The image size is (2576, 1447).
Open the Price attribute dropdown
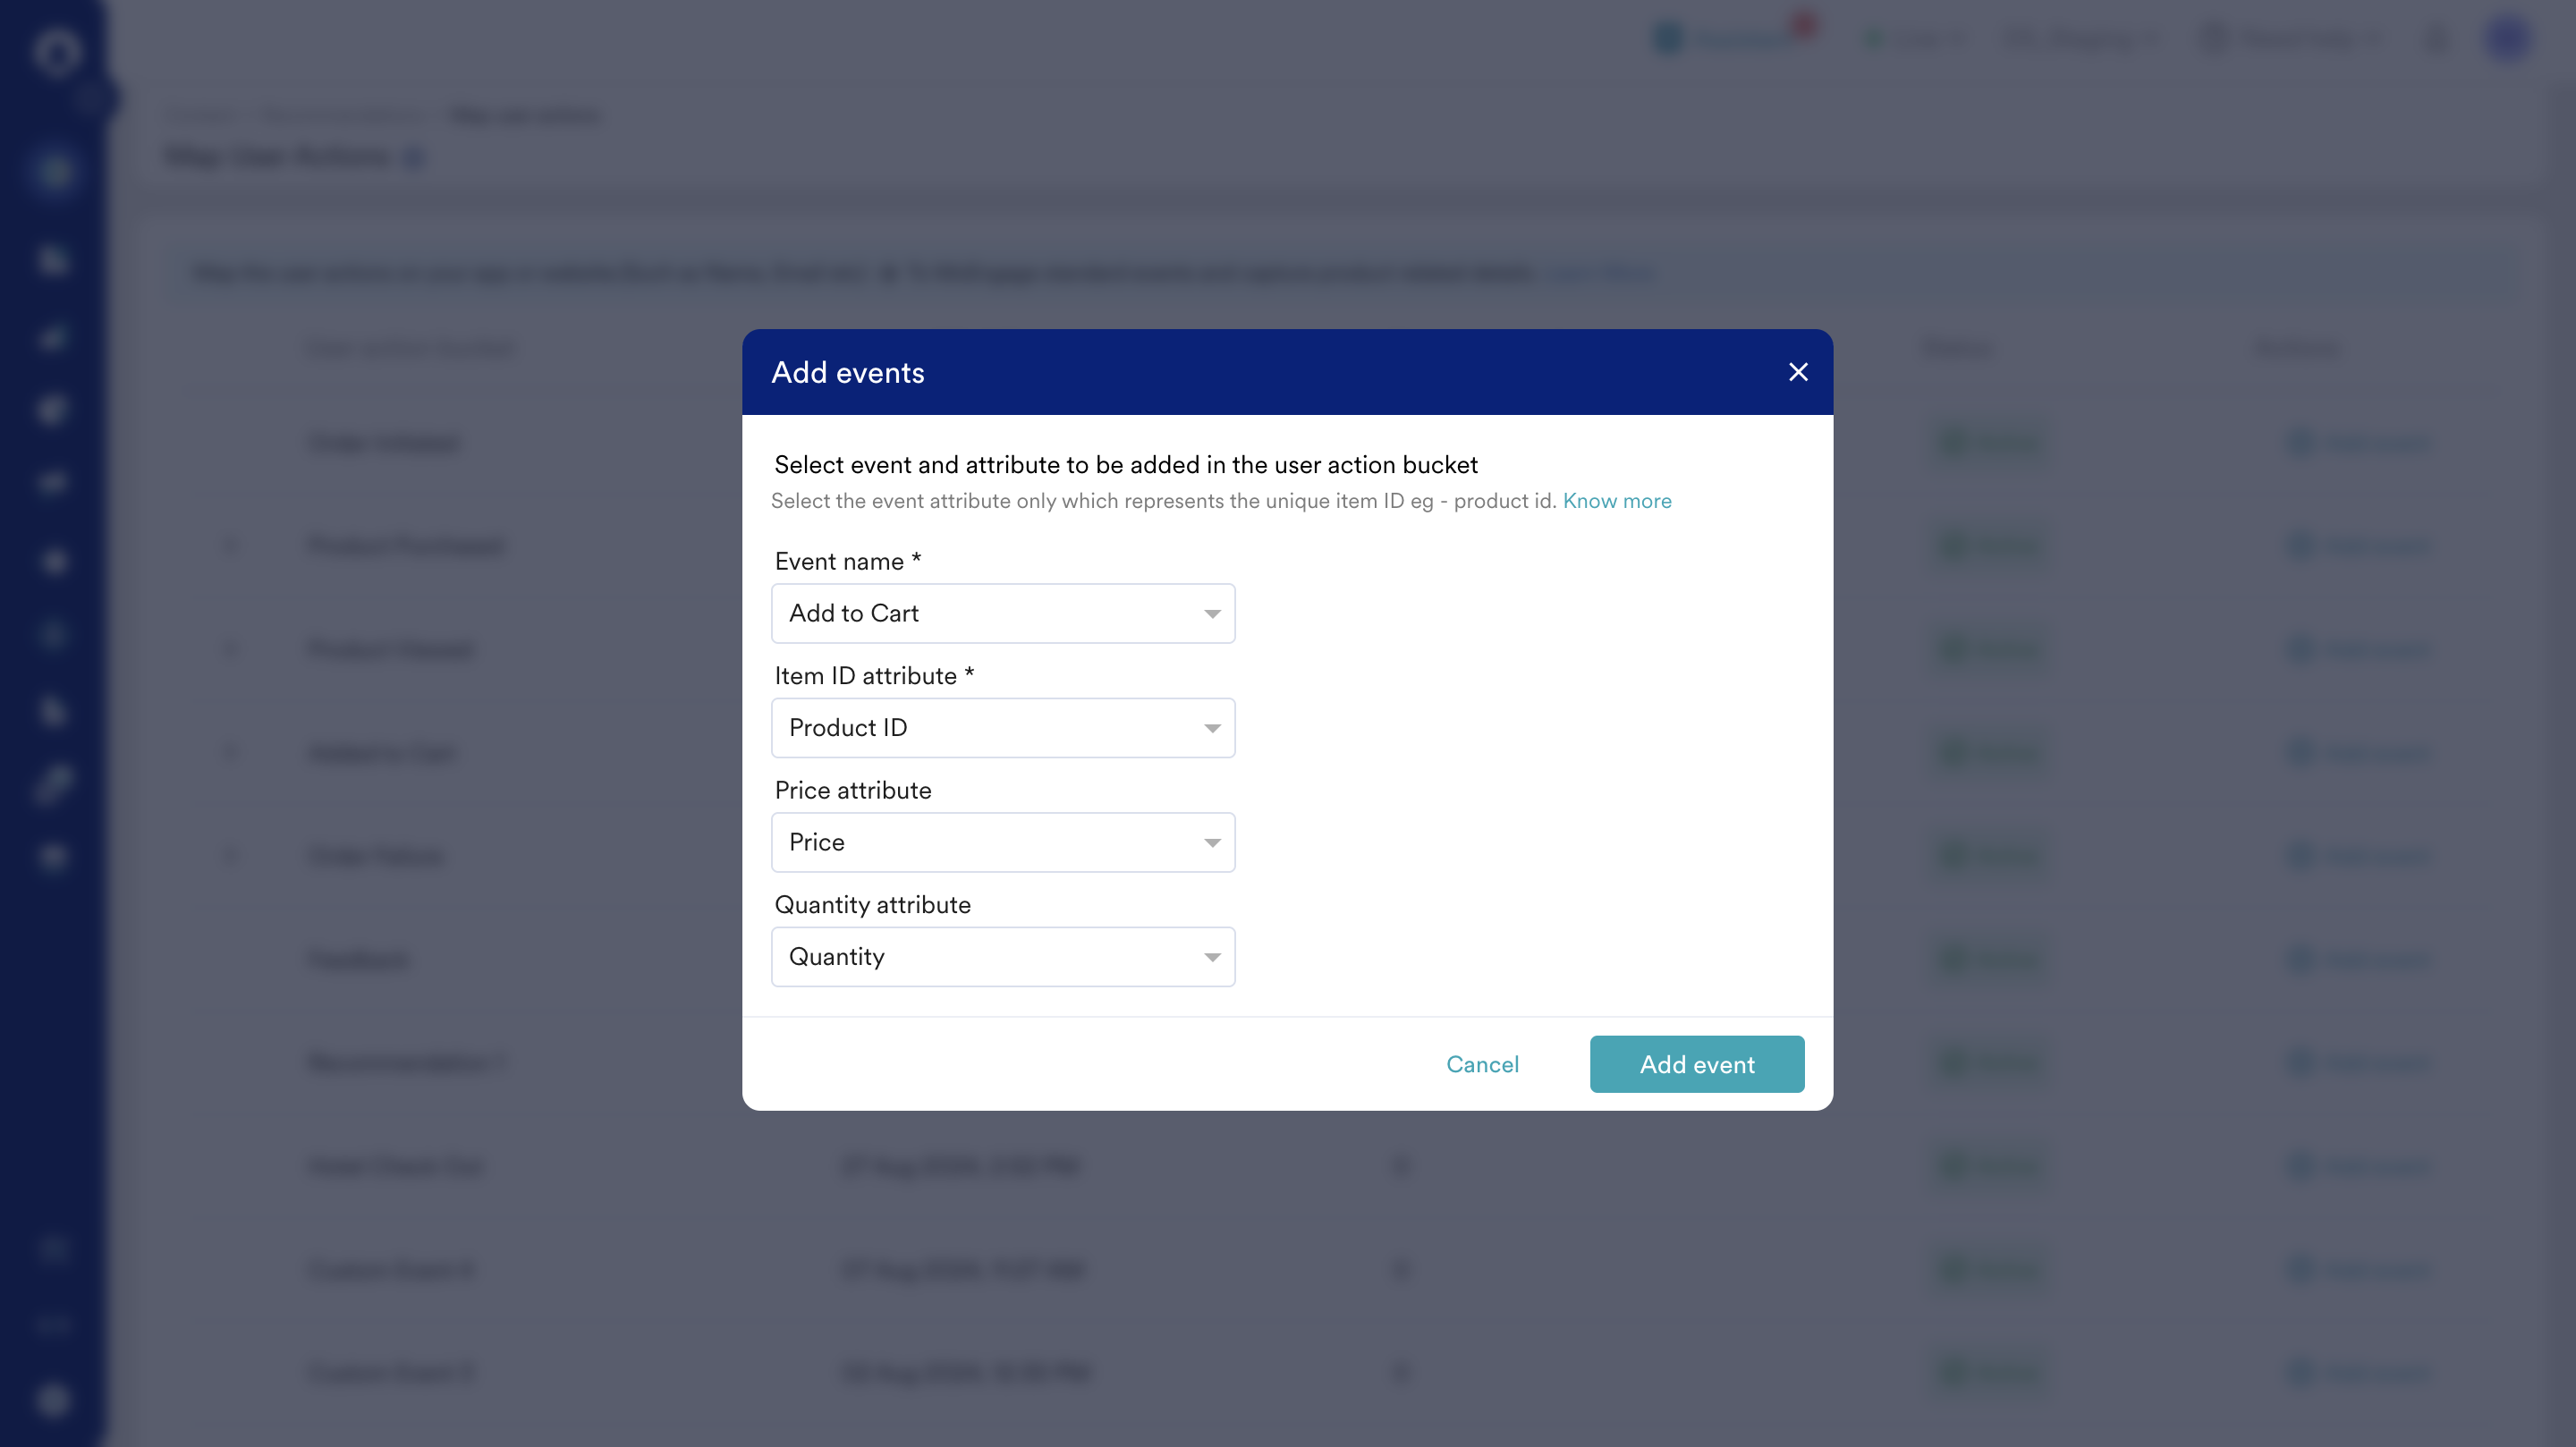click(1002, 842)
